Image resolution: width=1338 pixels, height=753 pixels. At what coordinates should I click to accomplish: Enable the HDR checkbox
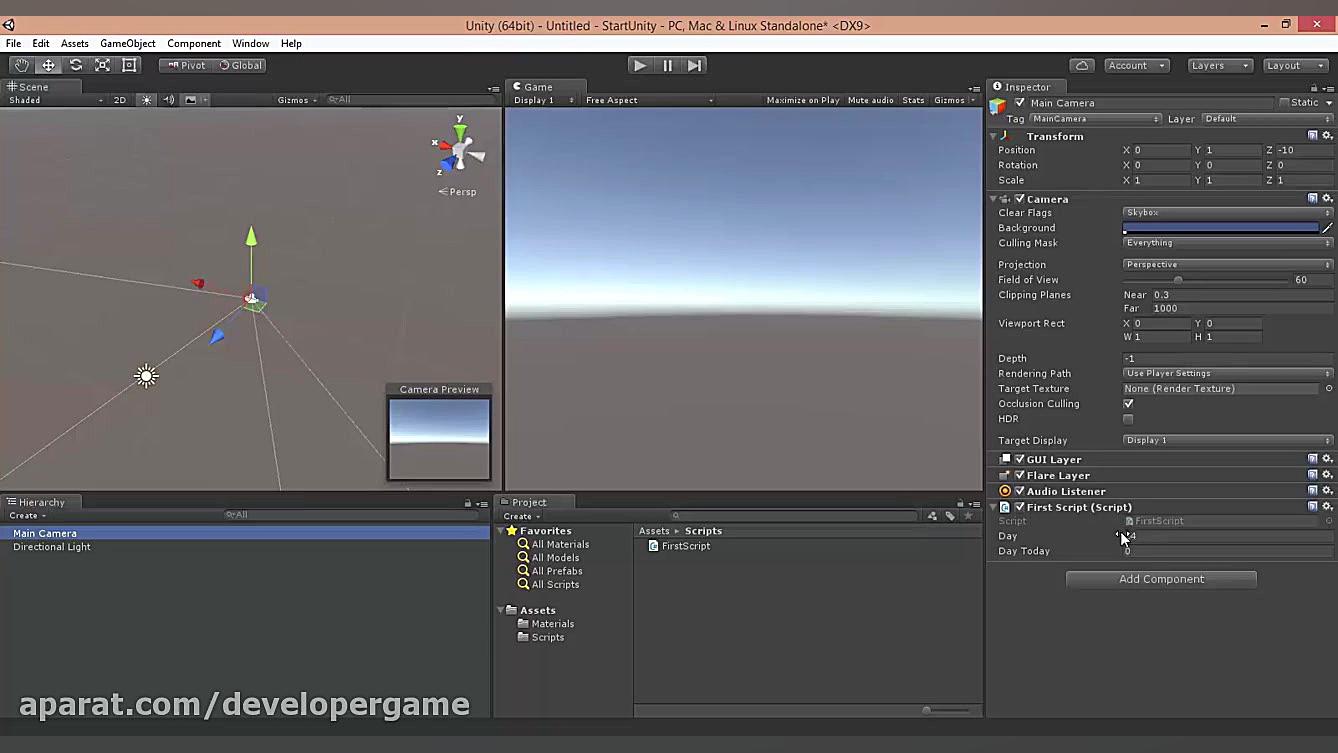[1128, 419]
